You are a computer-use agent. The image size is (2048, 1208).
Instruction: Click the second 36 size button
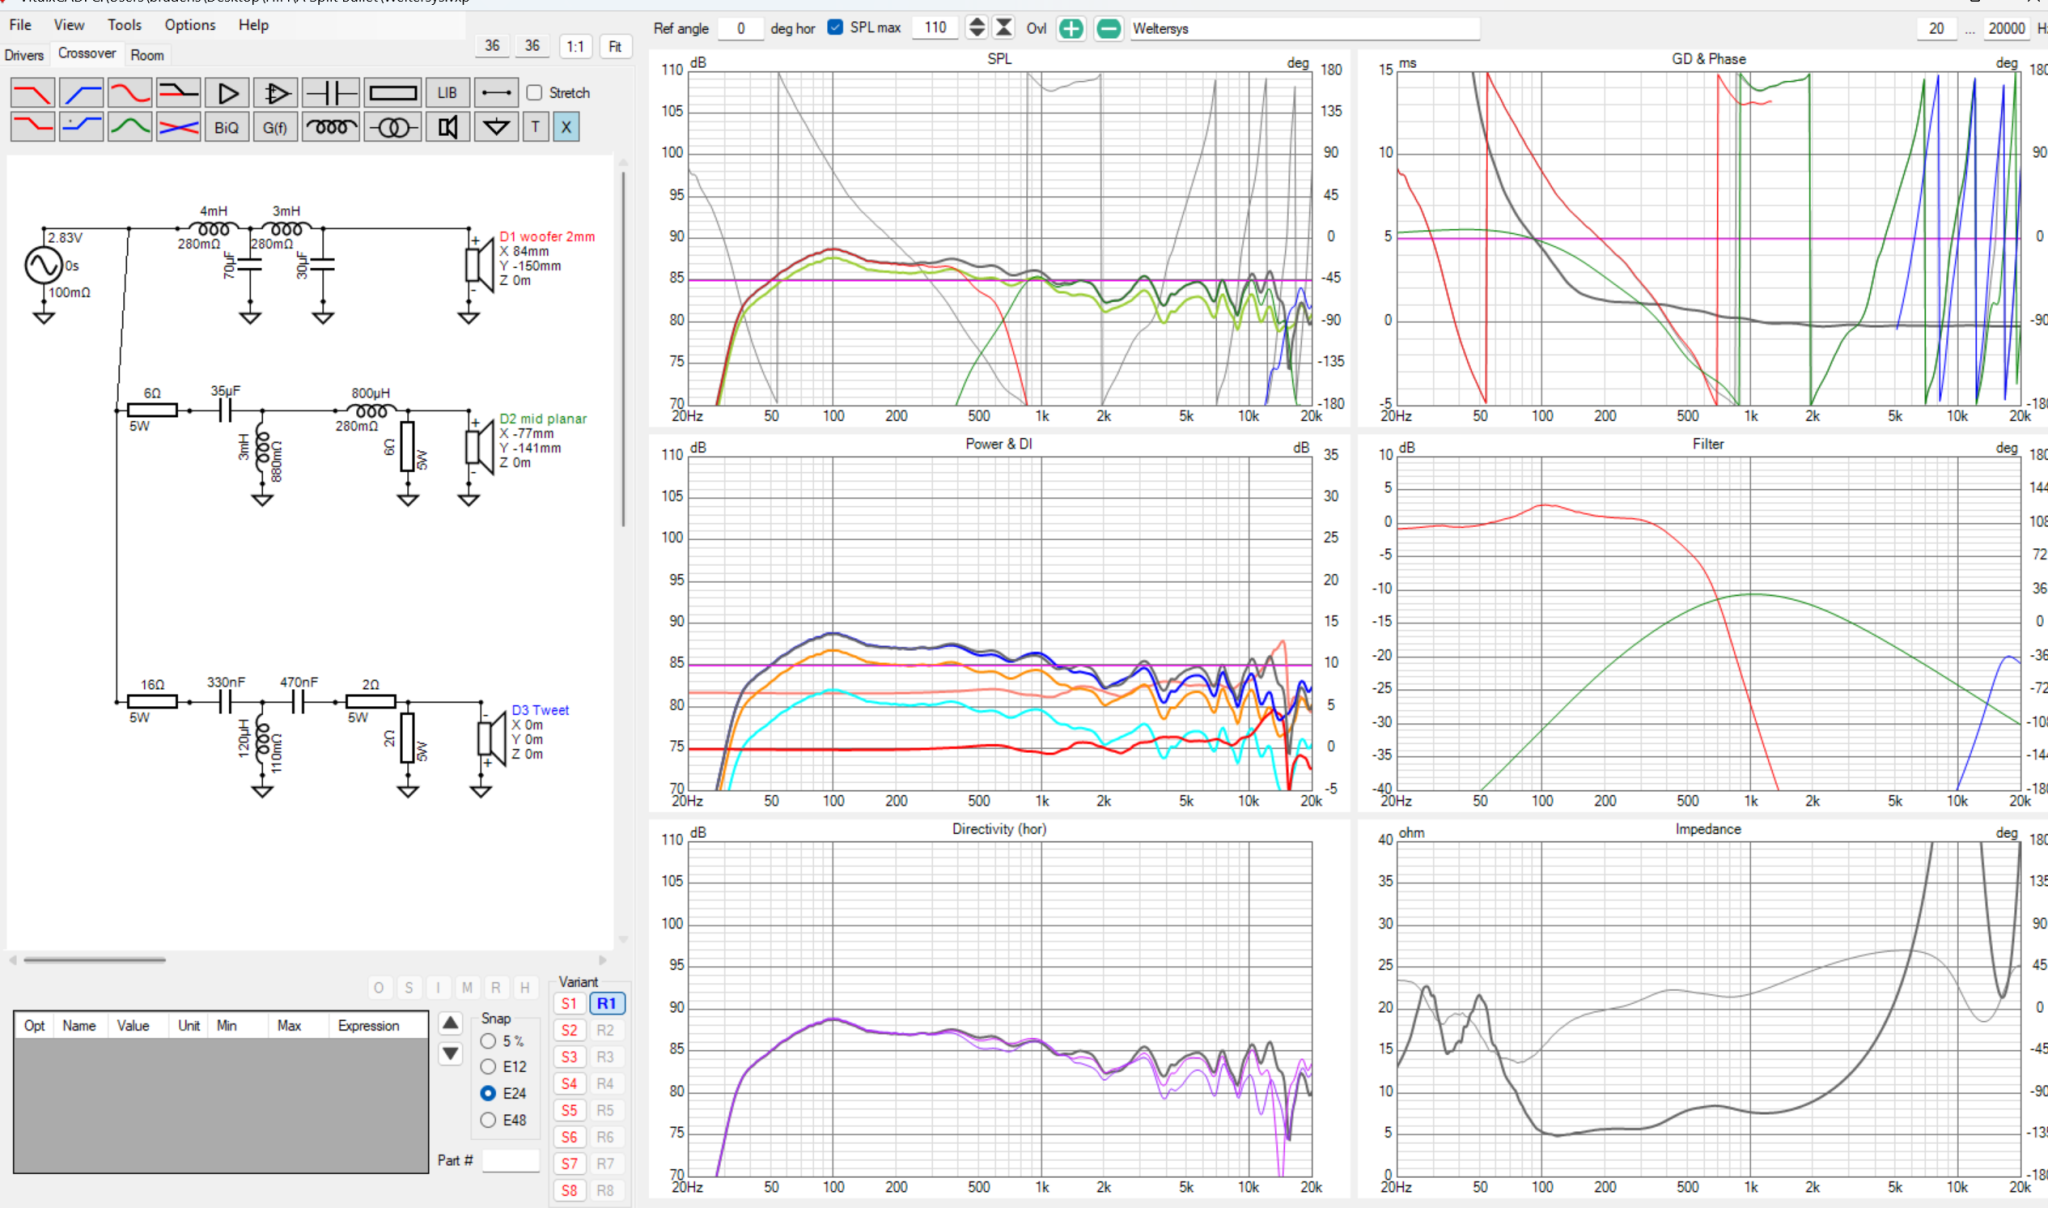[x=532, y=46]
